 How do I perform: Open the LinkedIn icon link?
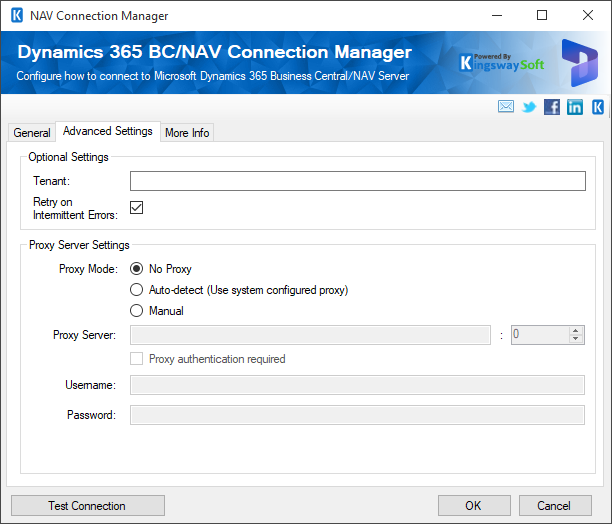pos(575,107)
